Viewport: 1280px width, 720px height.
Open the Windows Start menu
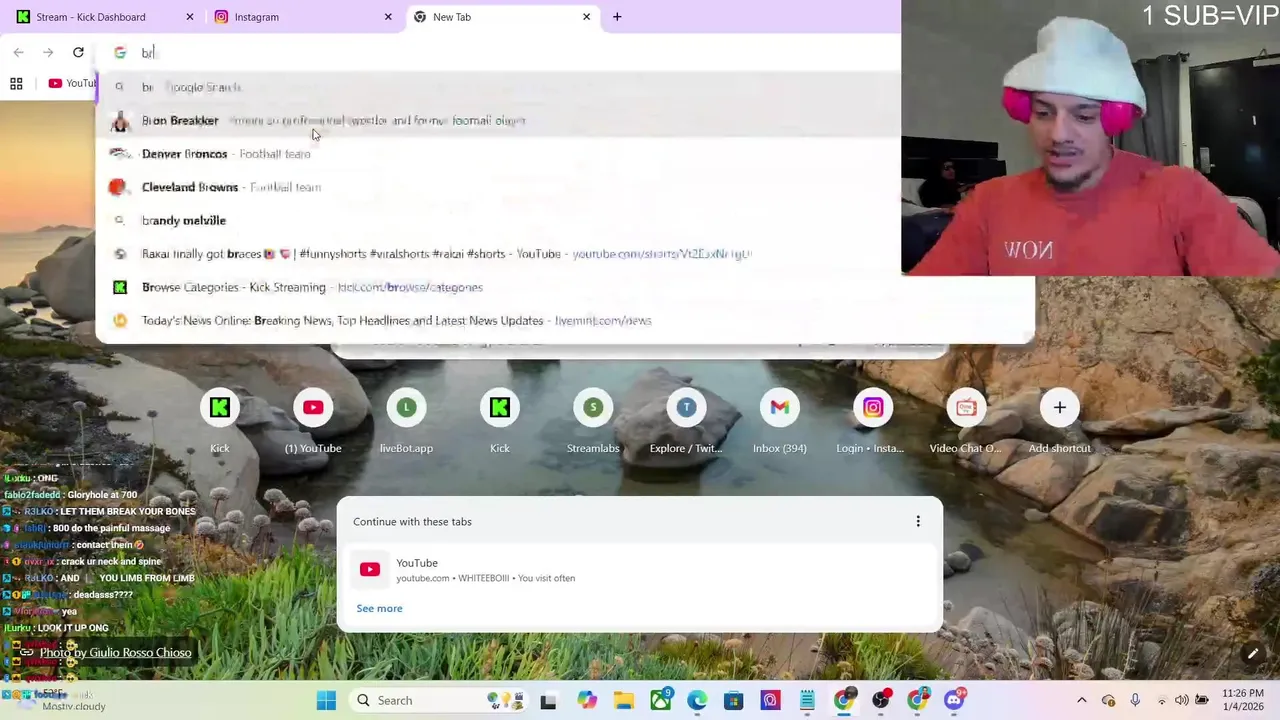tap(326, 700)
